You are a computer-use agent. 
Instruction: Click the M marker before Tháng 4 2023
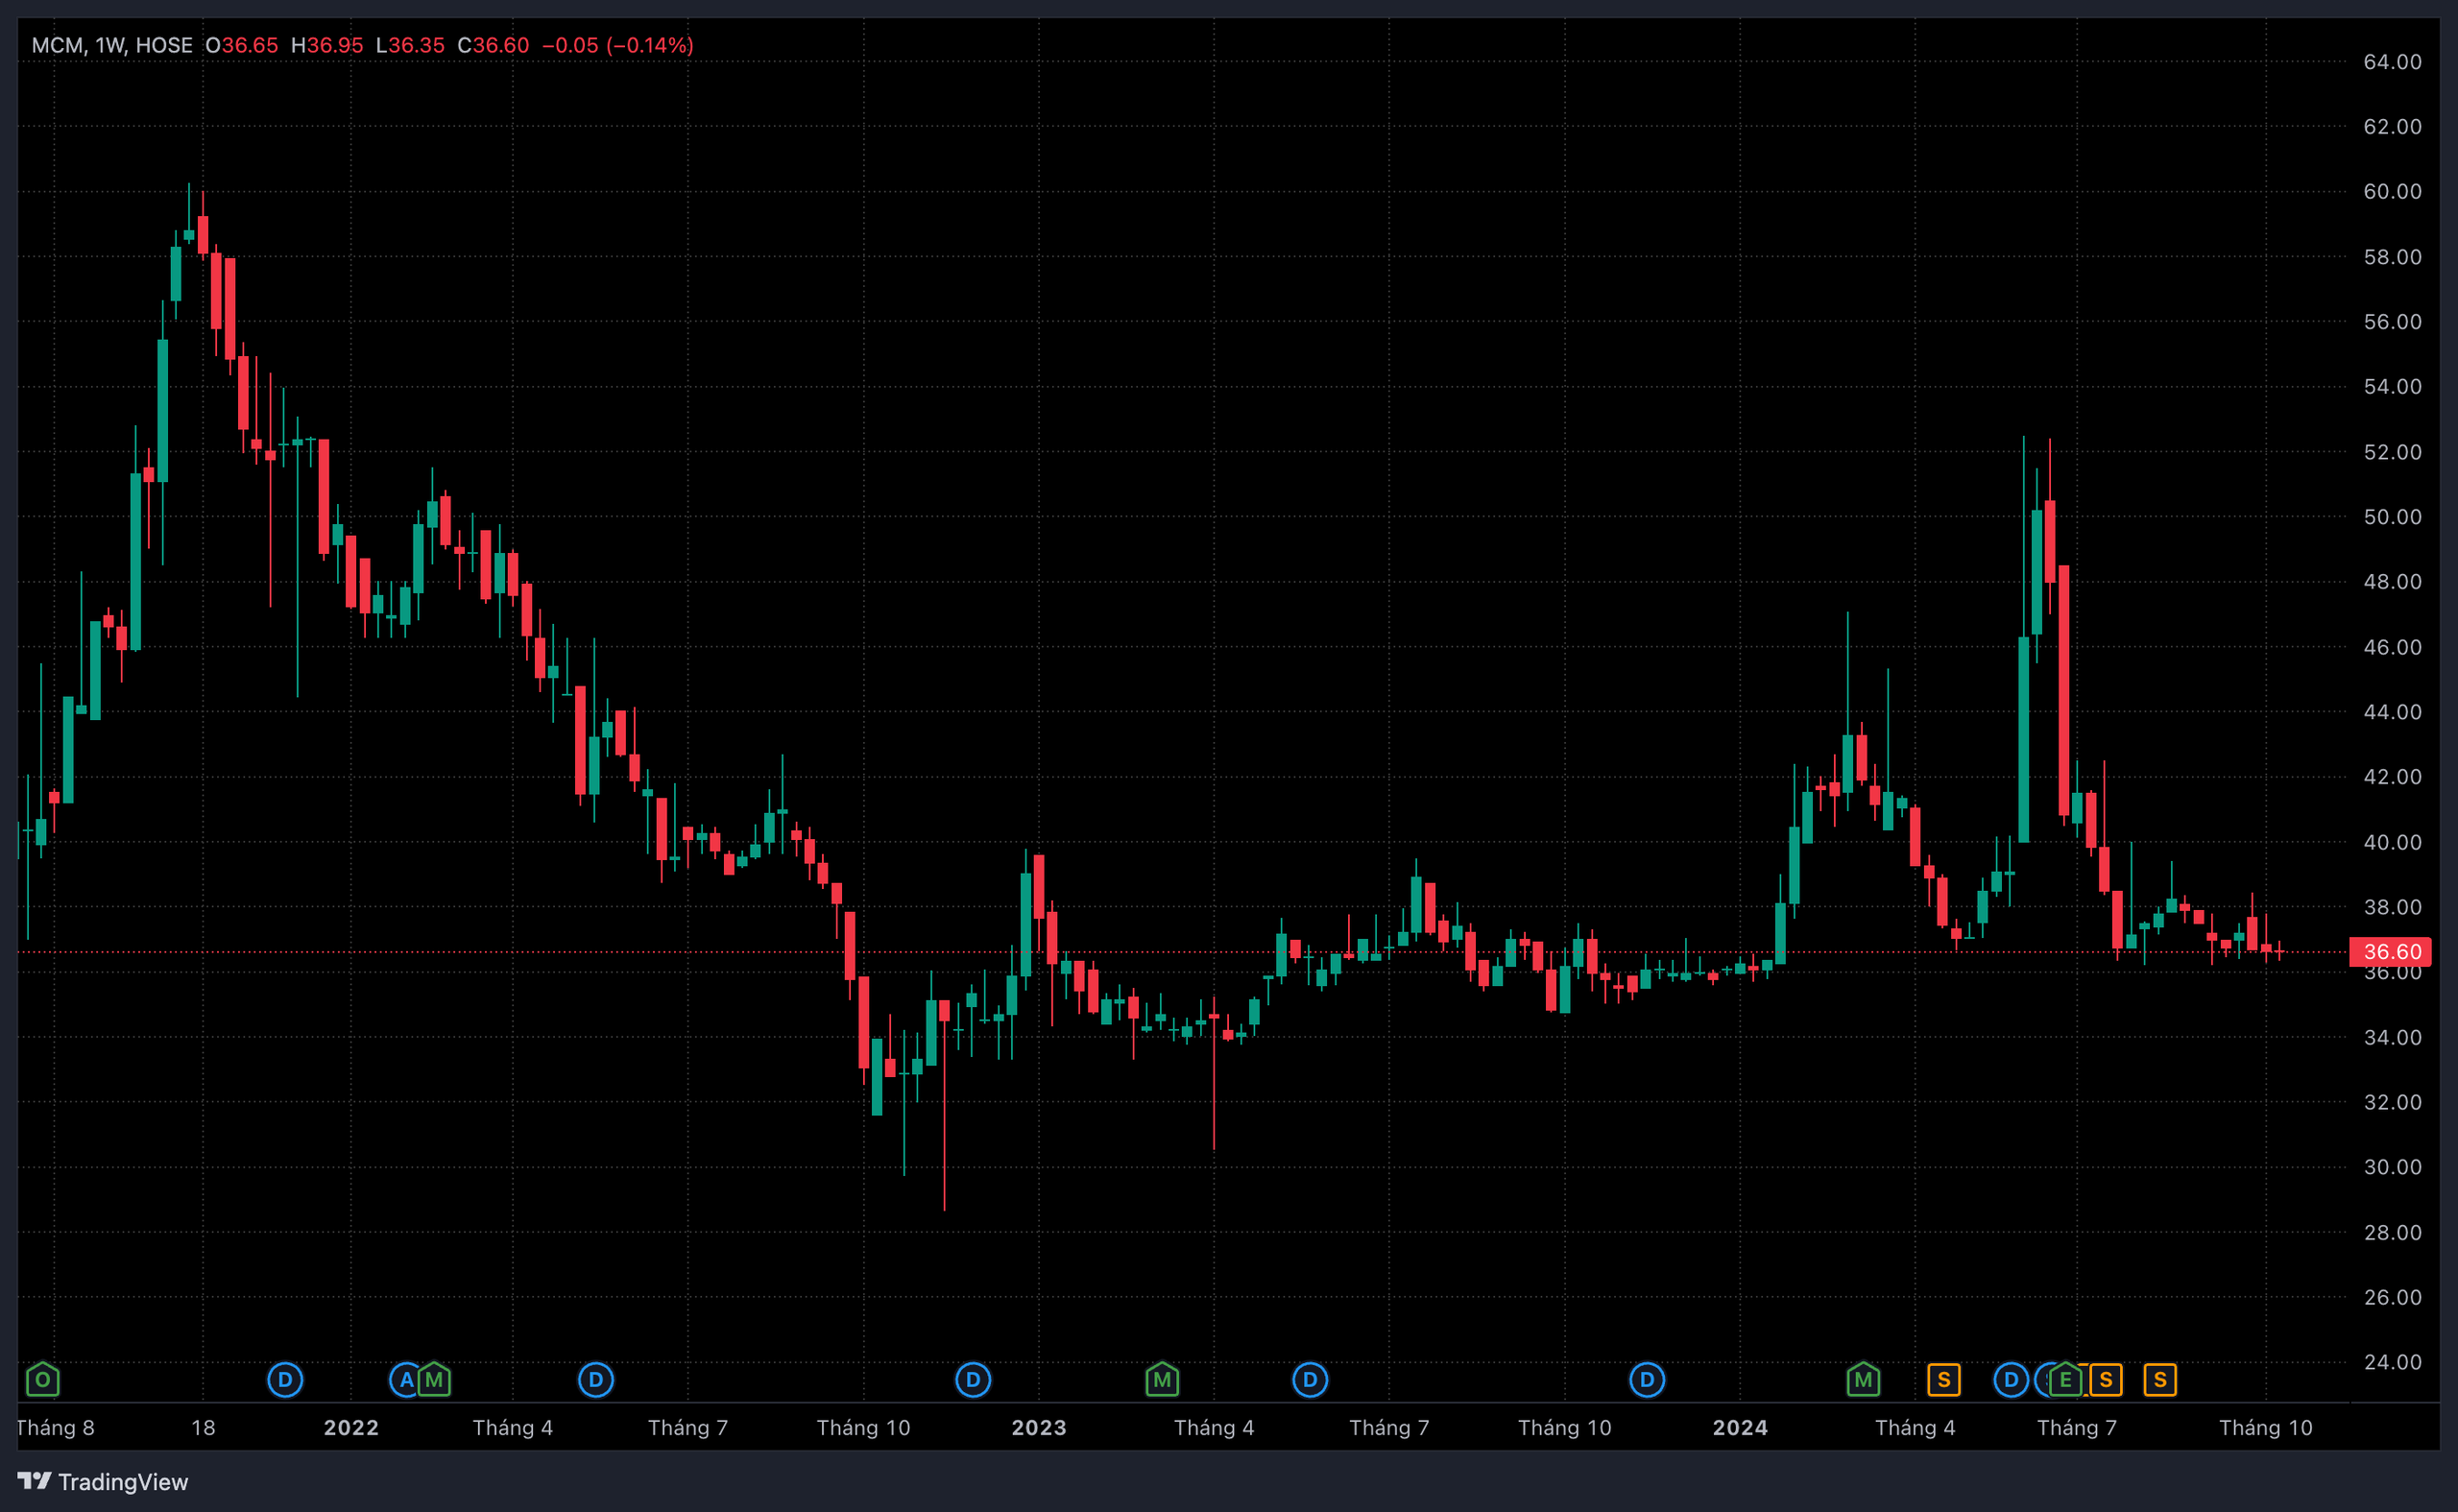(1162, 1380)
